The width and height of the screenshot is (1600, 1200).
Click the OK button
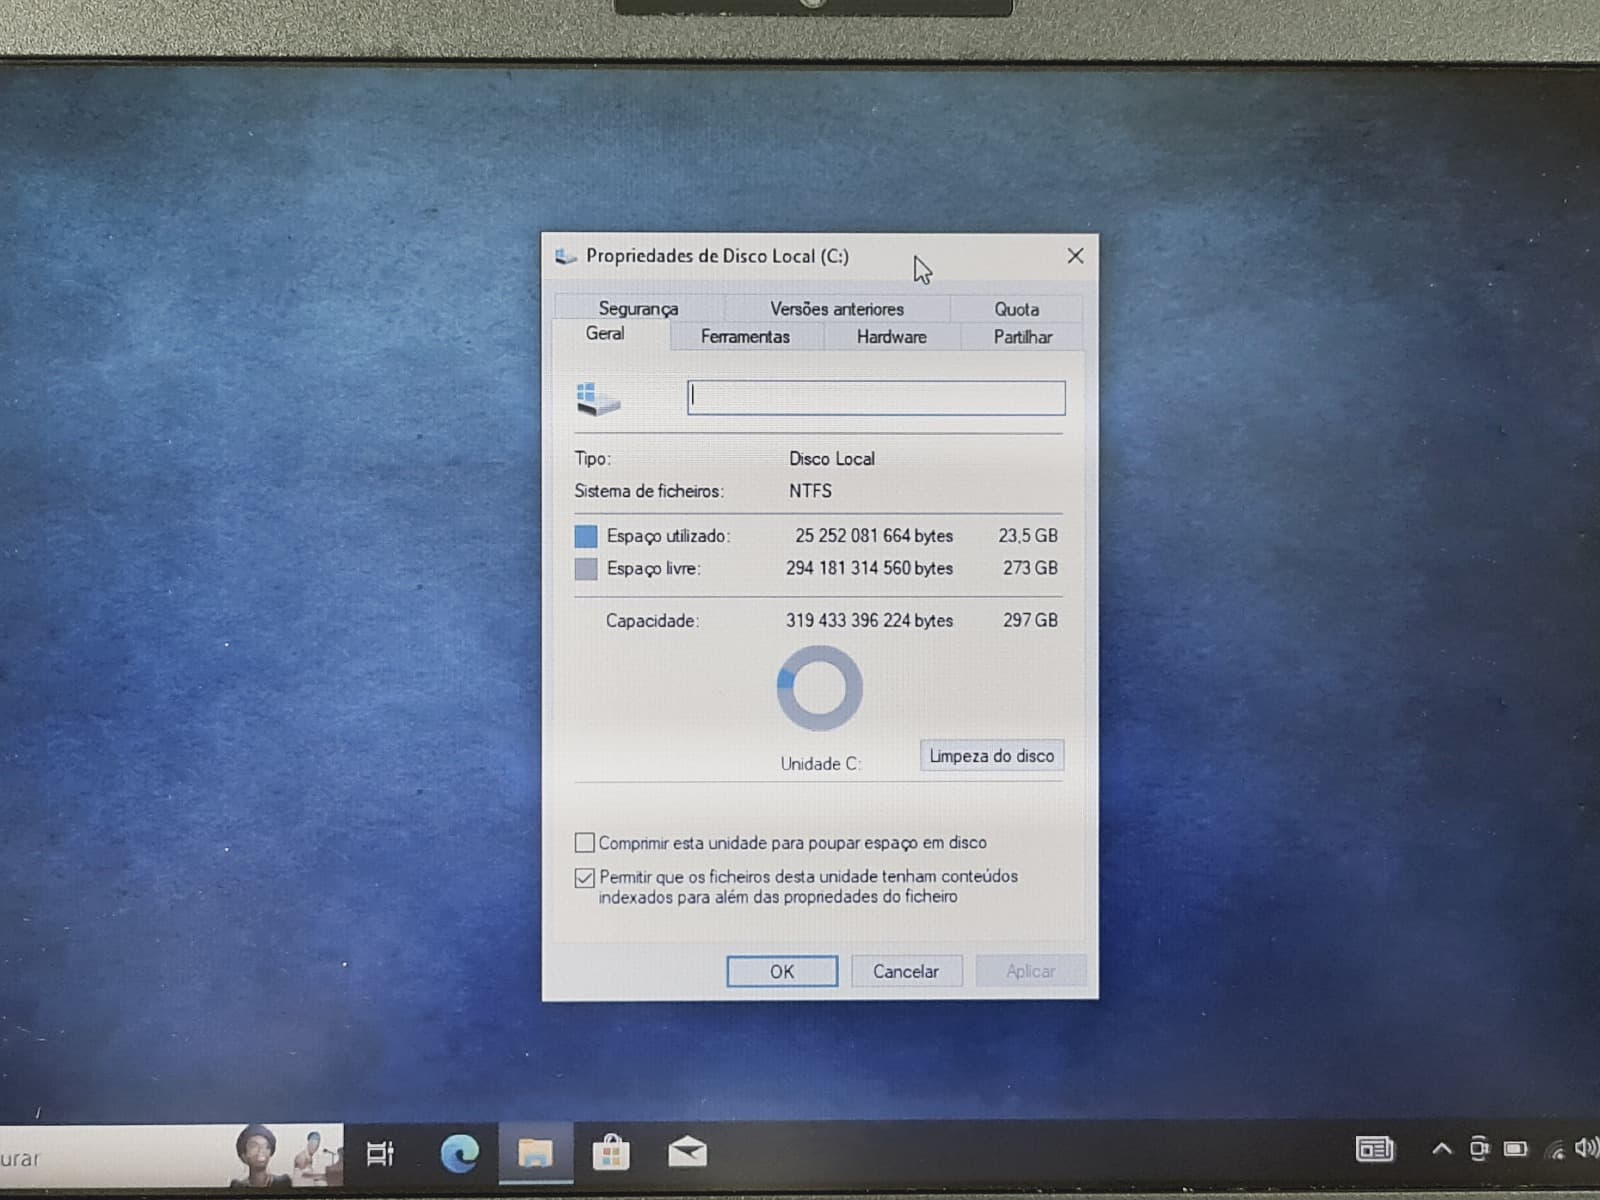pos(782,971)
